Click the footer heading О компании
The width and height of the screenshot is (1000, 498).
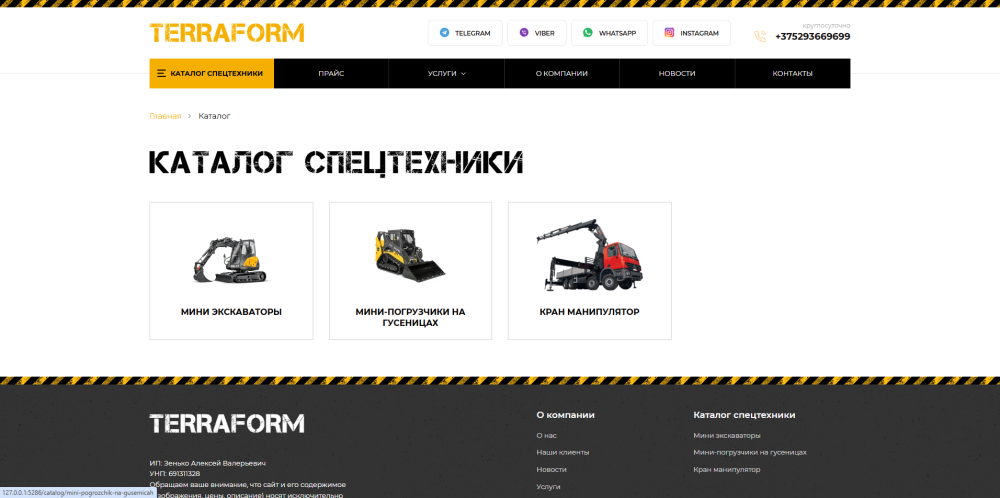click(x=565, y=415)
